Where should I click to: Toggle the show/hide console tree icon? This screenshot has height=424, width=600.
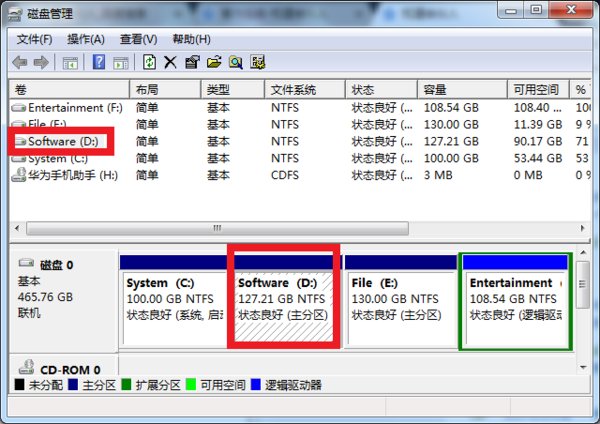click(x=70, y=62)
